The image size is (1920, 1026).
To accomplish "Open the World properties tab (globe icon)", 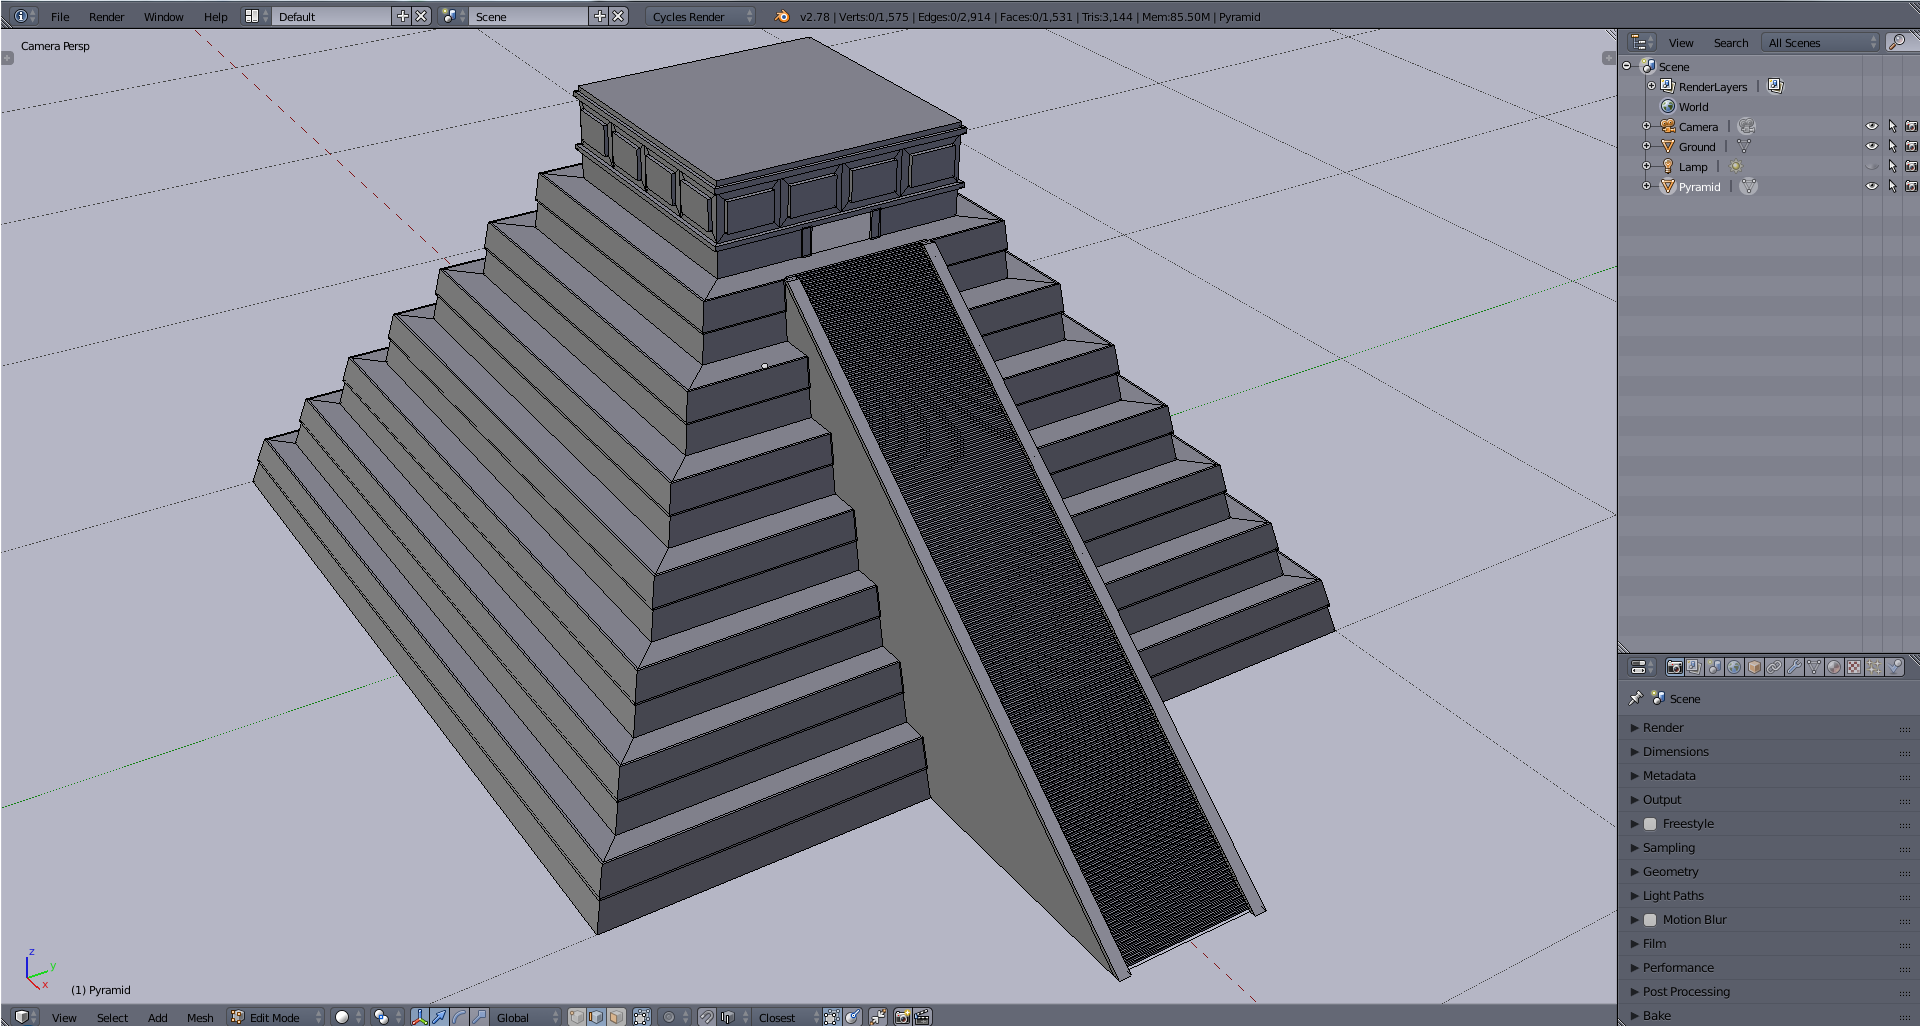I will tap(1734, 667).
